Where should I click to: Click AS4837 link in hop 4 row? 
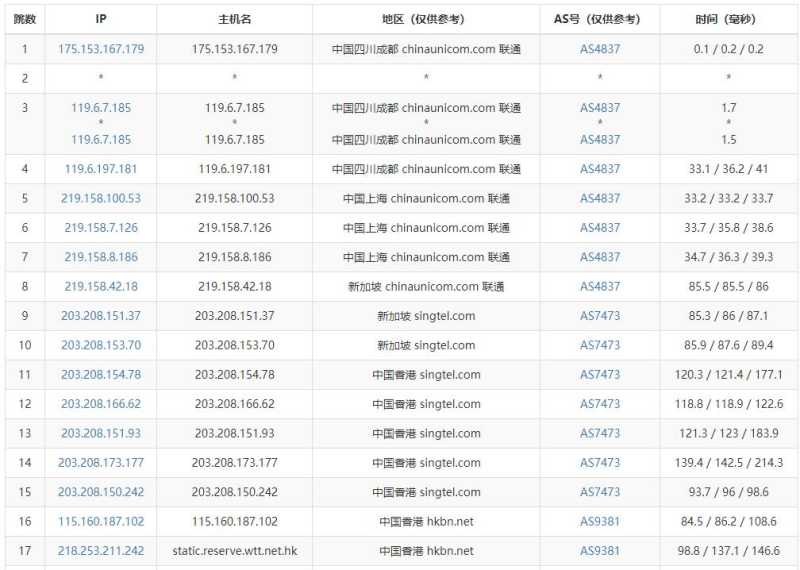pos(600,169)
